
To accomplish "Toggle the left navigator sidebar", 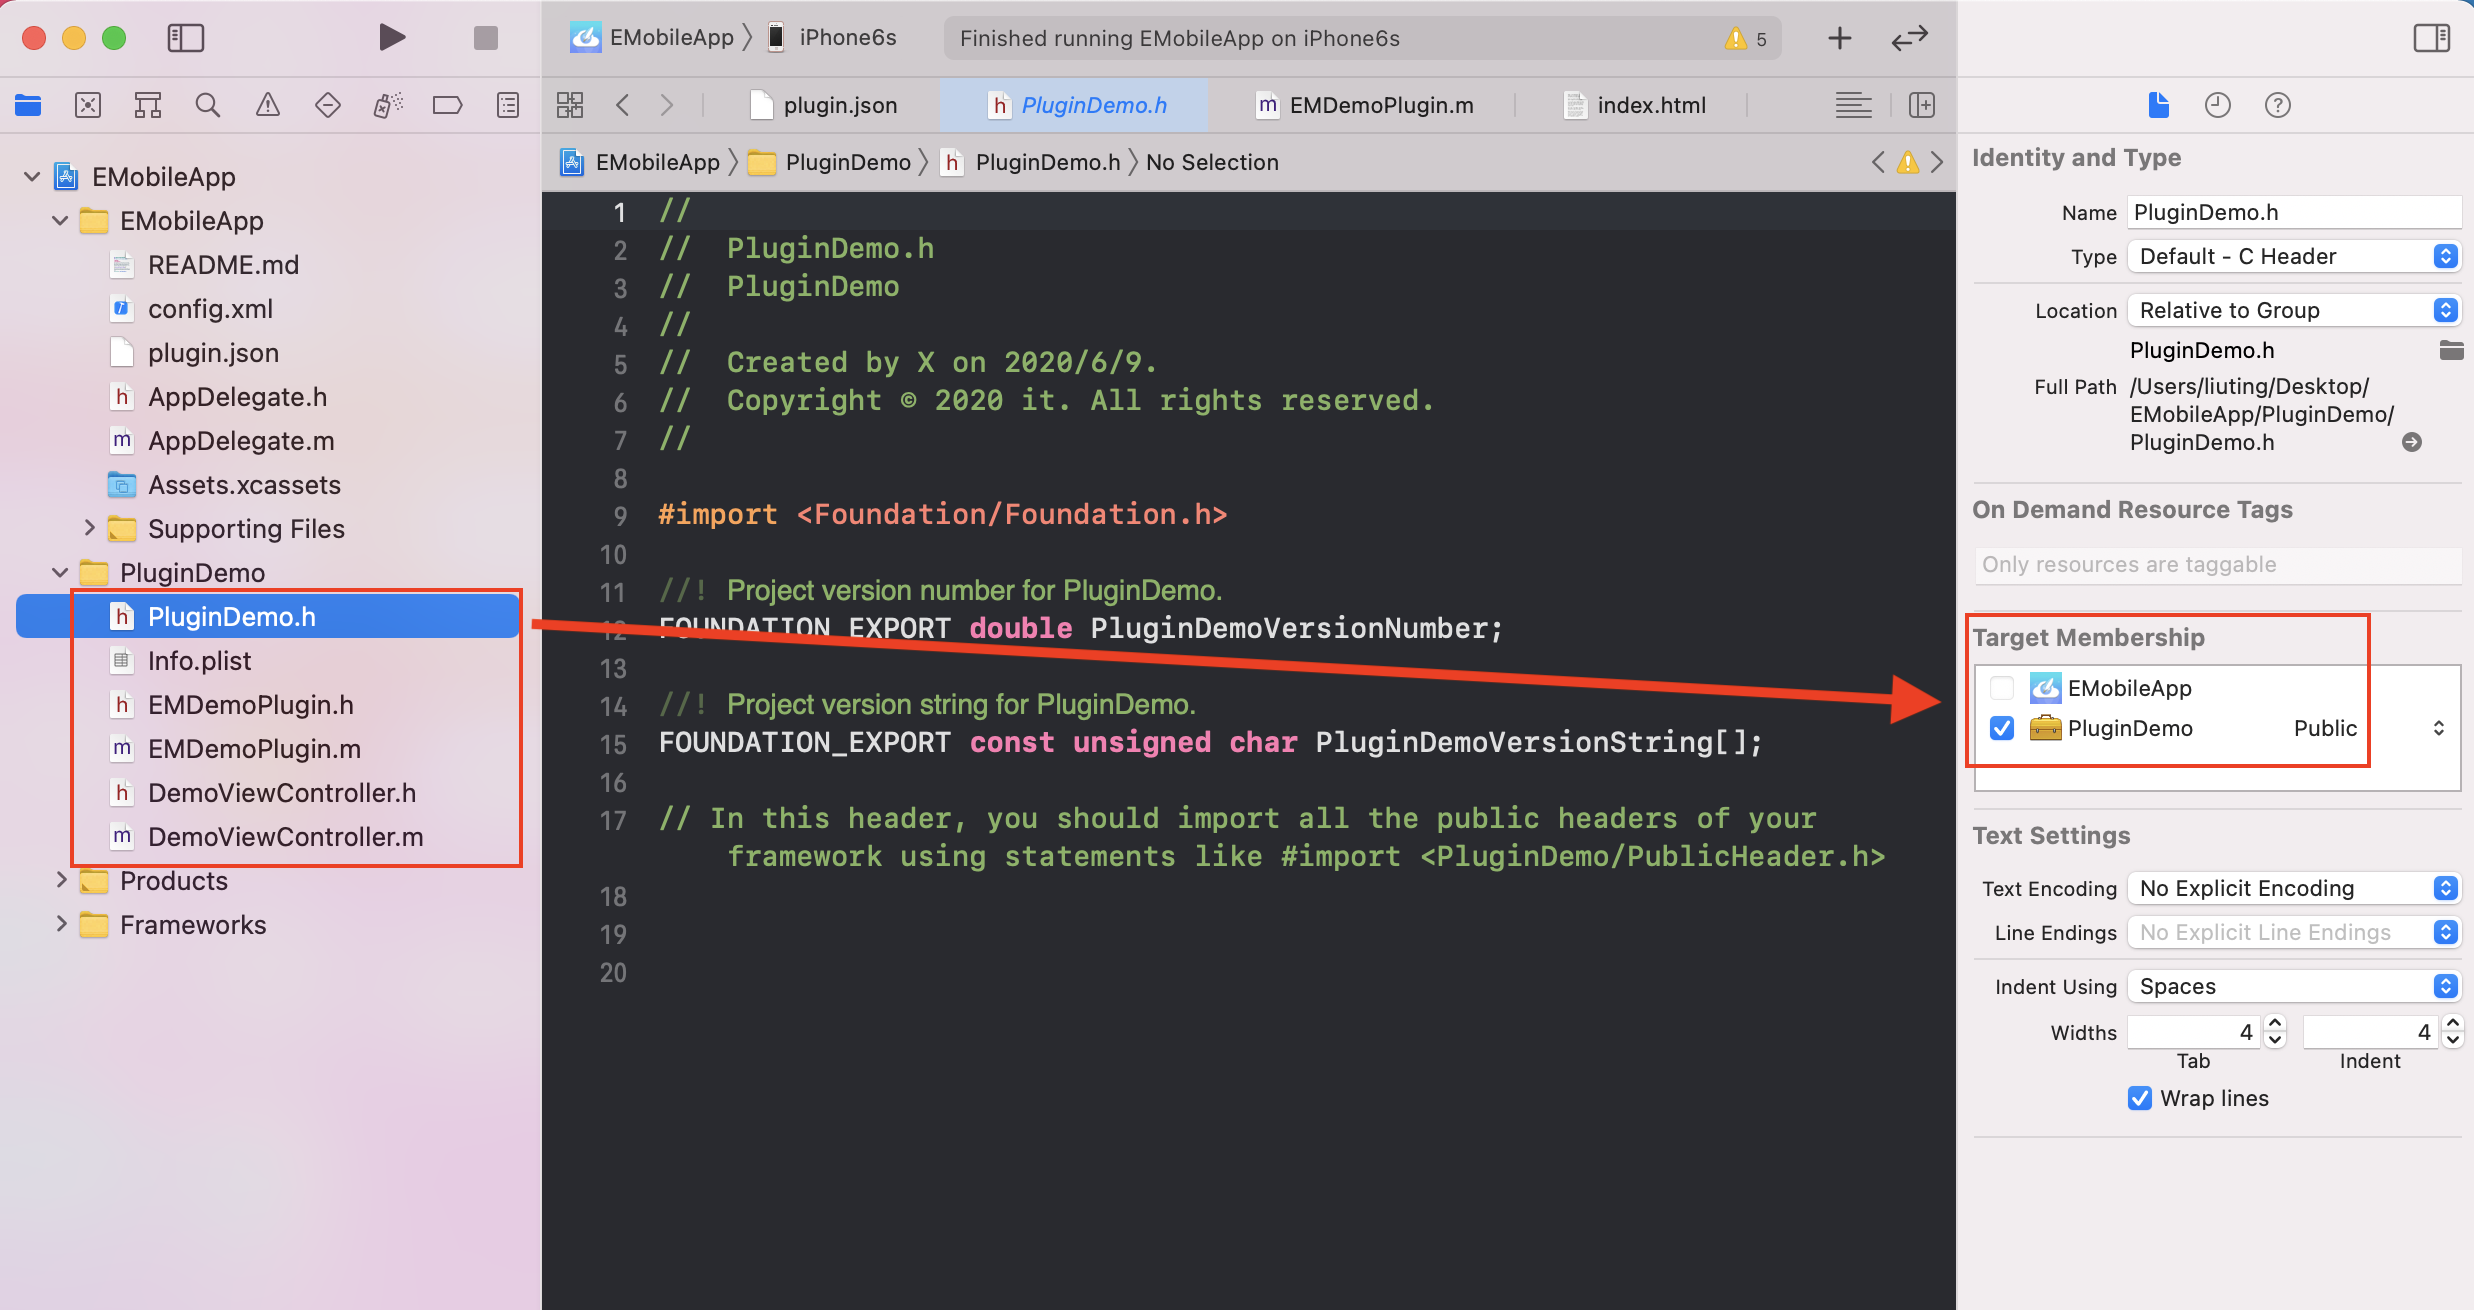I will coord(185,38).
